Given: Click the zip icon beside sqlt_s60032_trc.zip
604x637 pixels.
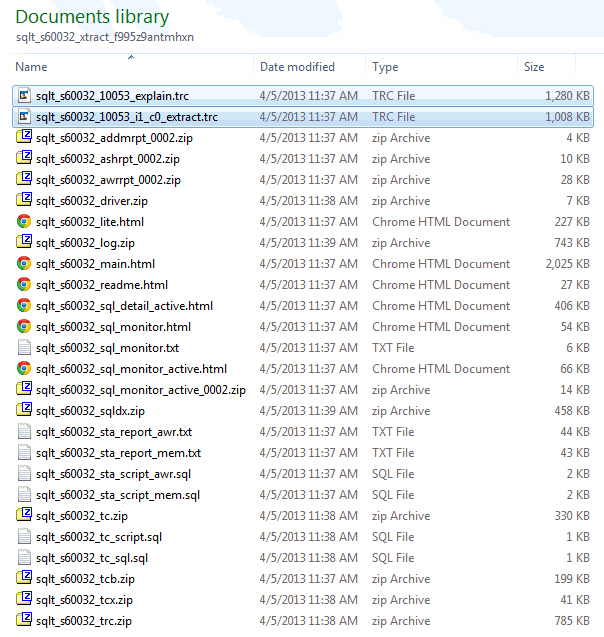Looking at the screenshot, I should [x=24, y=621].
